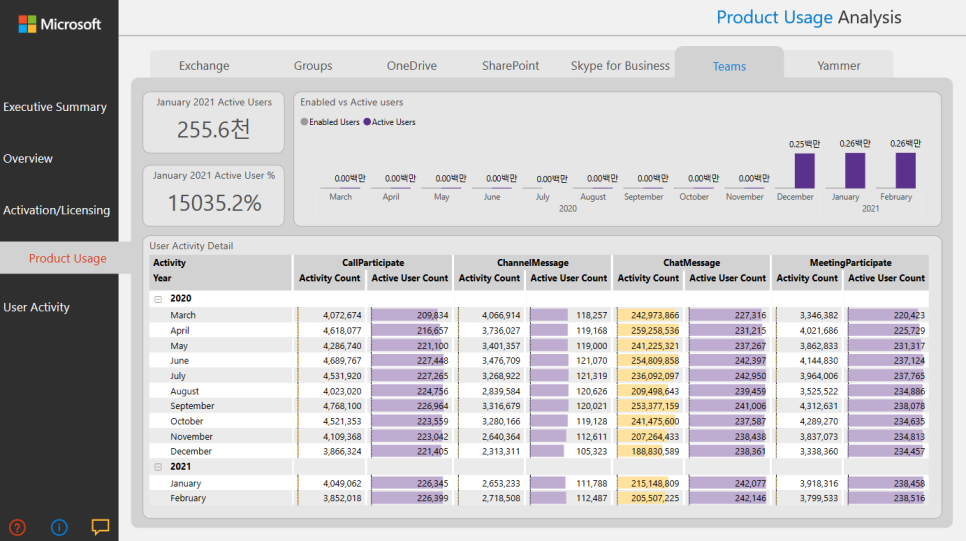Screen dimensions: 966x541
Task: Select the November row label
Action: [x=191, y=437]
